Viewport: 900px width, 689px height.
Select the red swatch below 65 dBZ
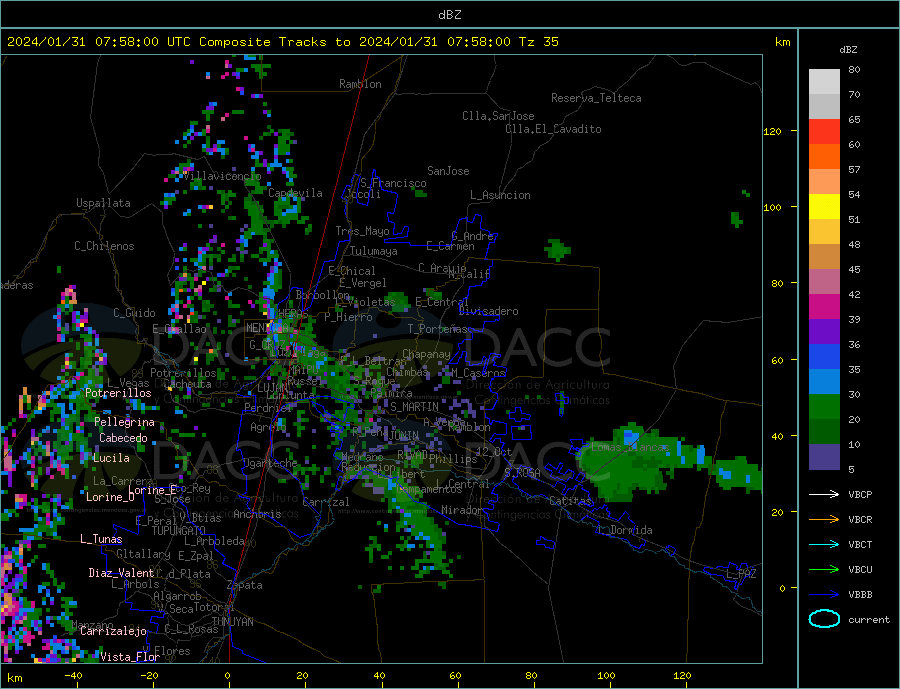point(824,131)
